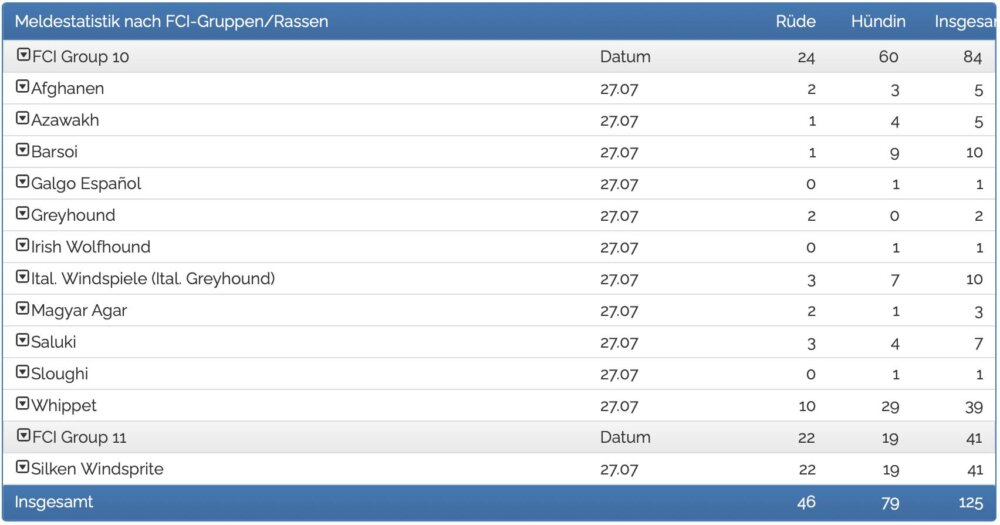
Task: Expand the Afghanen row arrow icon
Action: click(x=22, y=86)
